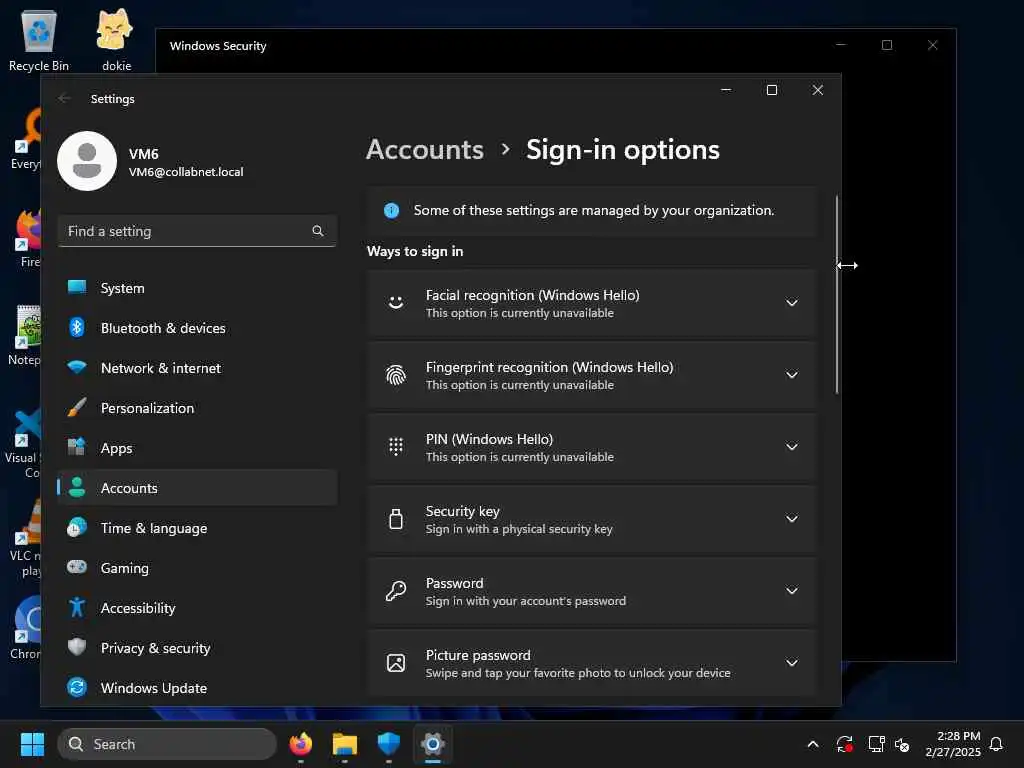The height and width of the screenshot is (768, 1024).
Task: Open File Explorer from the taskbar
Action: click(x=345, y=744)
